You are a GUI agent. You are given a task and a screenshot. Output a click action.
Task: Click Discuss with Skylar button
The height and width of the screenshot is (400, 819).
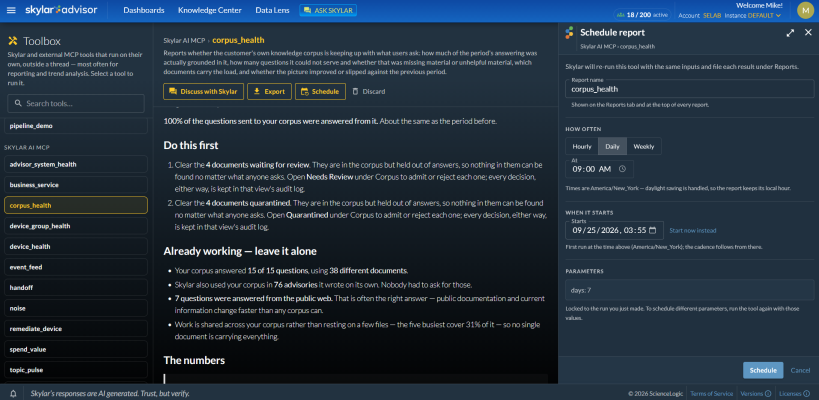click(x=203, y=91)
